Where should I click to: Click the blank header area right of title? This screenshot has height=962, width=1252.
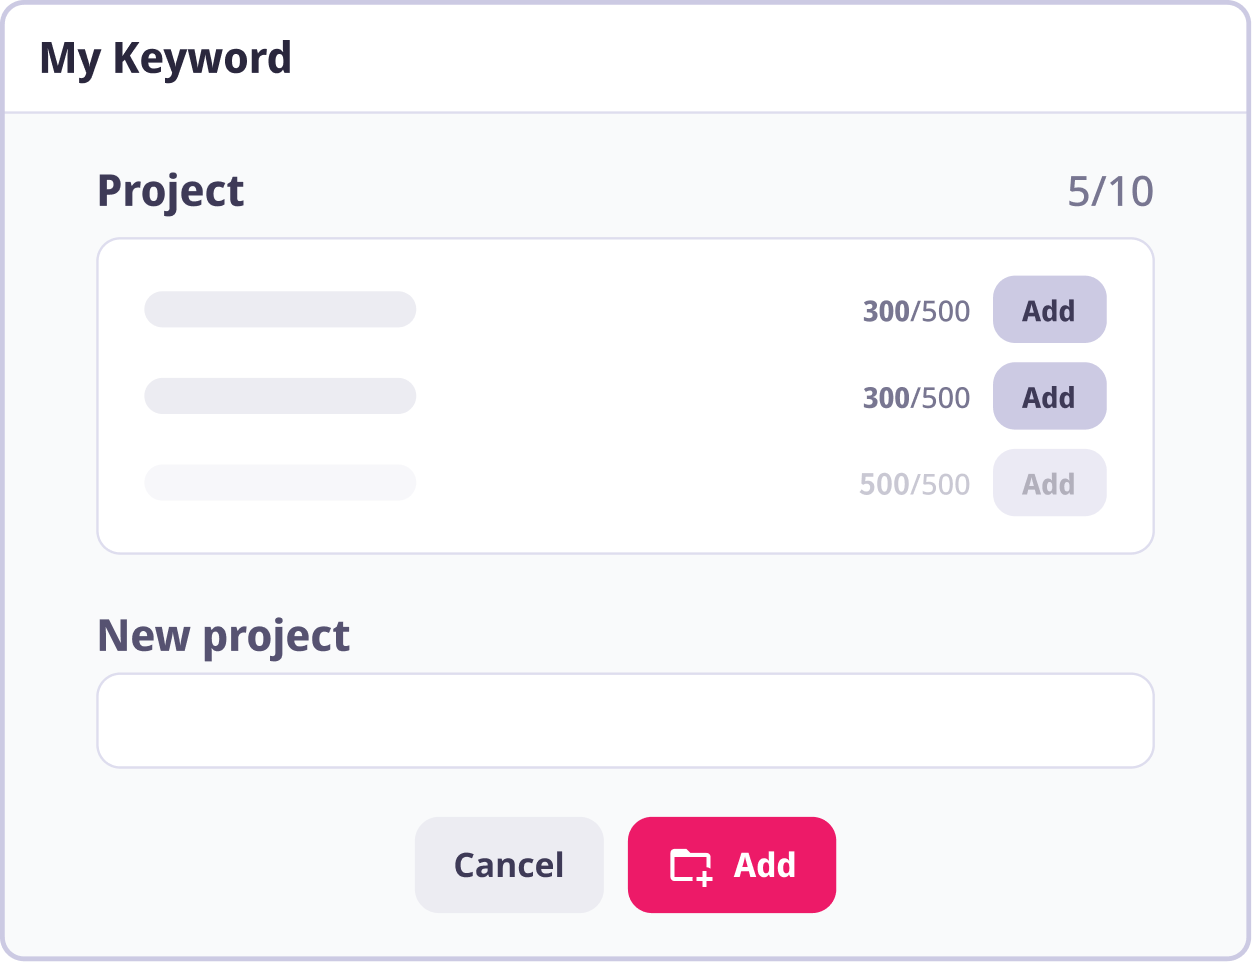(760, 58)
